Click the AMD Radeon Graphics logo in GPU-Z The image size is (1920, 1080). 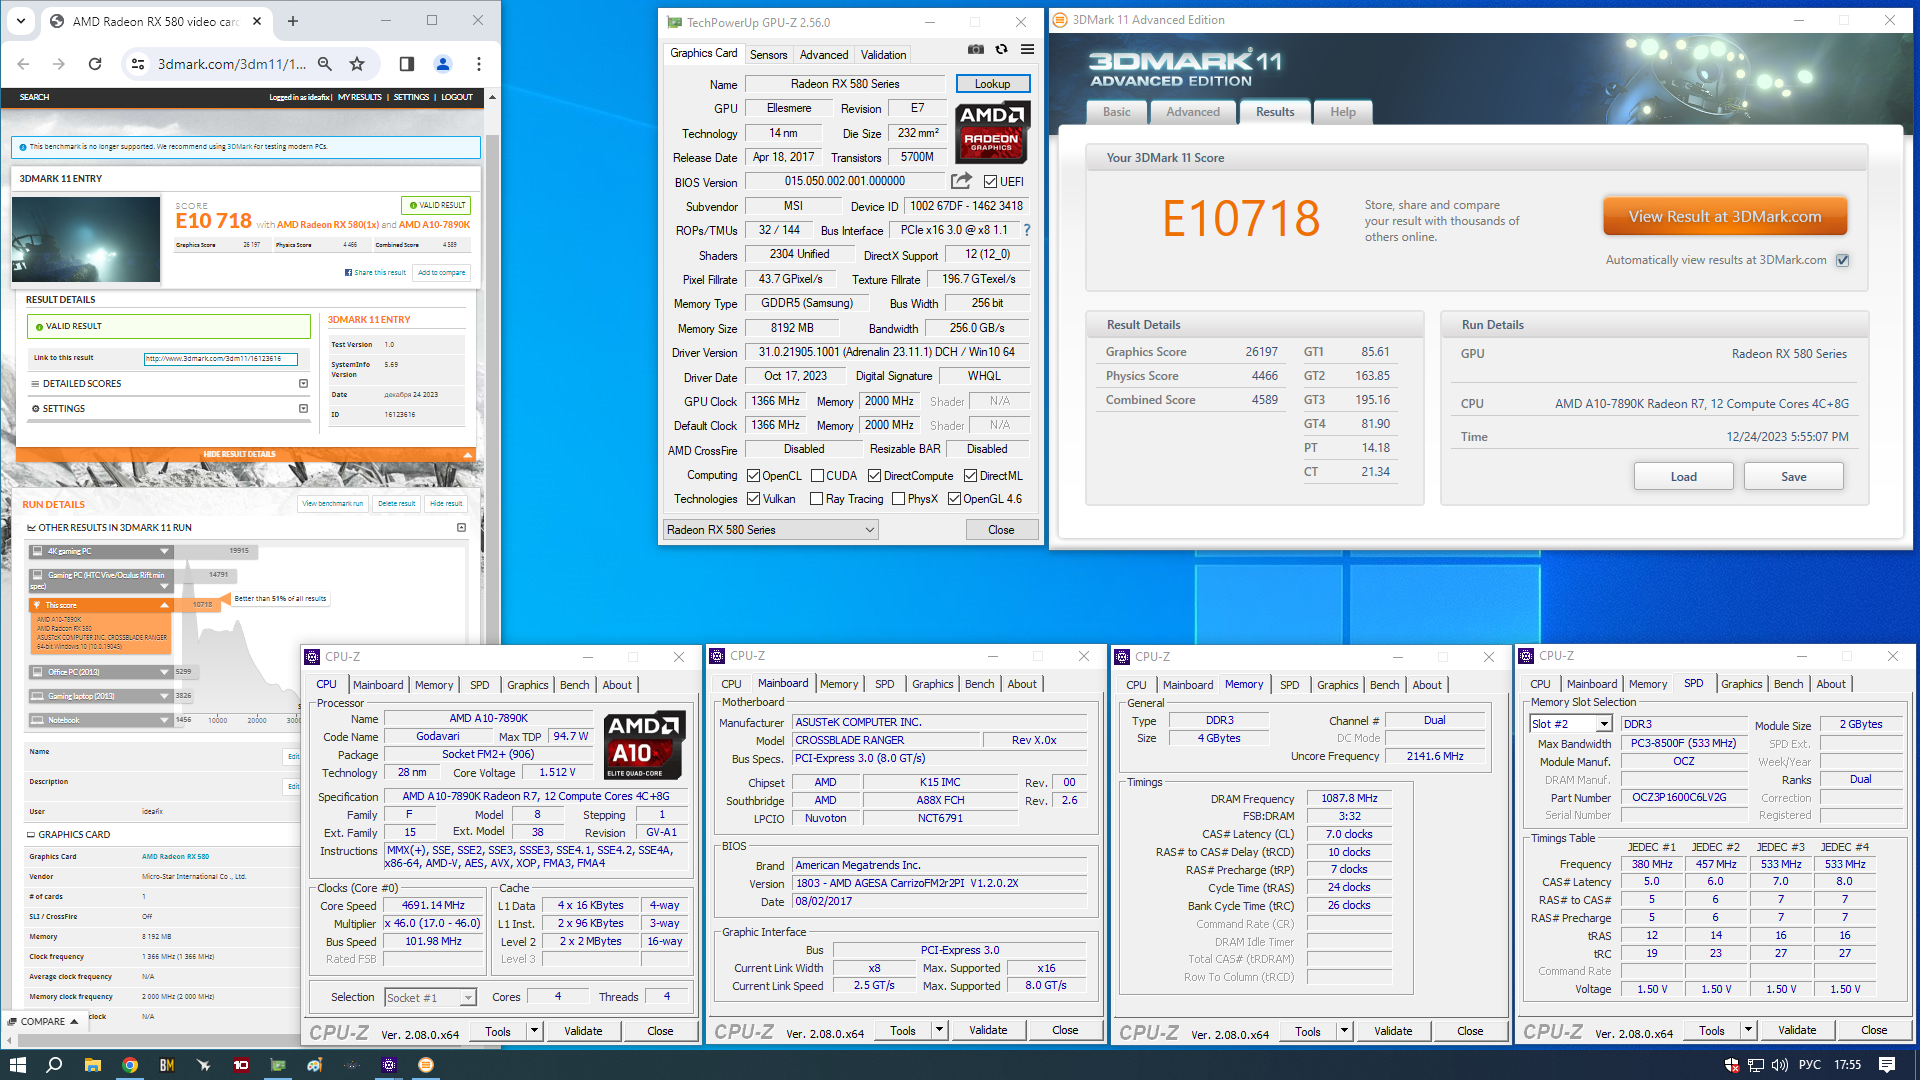click(991, 131)
